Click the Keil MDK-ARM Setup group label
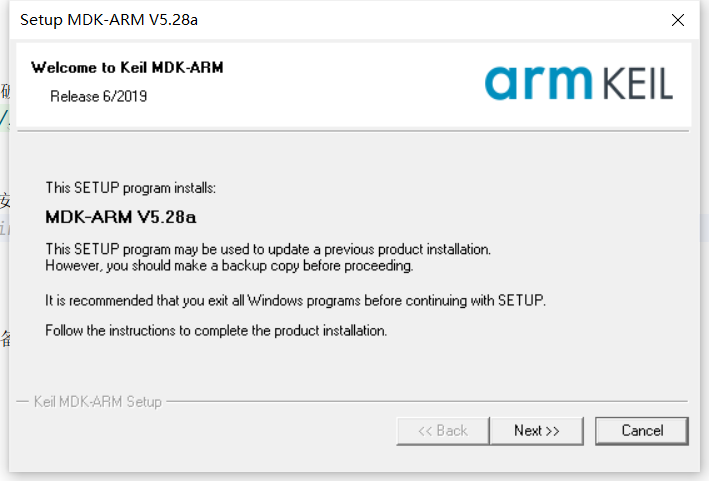Image resolution: width=709 pixels, height=481 pixels. 98,402
